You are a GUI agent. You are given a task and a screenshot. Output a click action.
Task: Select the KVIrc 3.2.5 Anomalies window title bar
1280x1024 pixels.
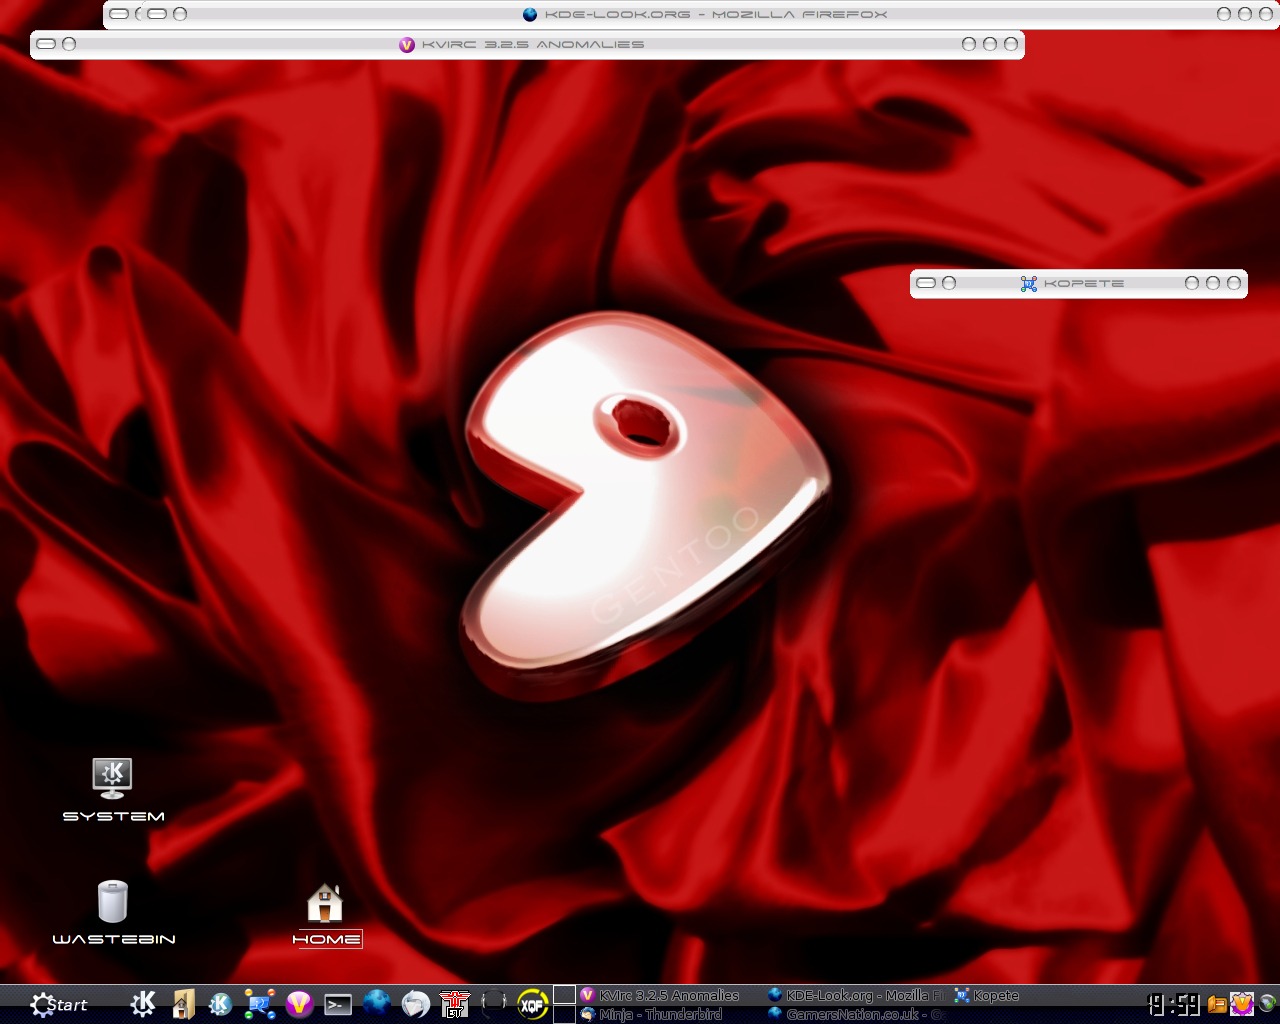pyautogui.click(x=527, y=44)
